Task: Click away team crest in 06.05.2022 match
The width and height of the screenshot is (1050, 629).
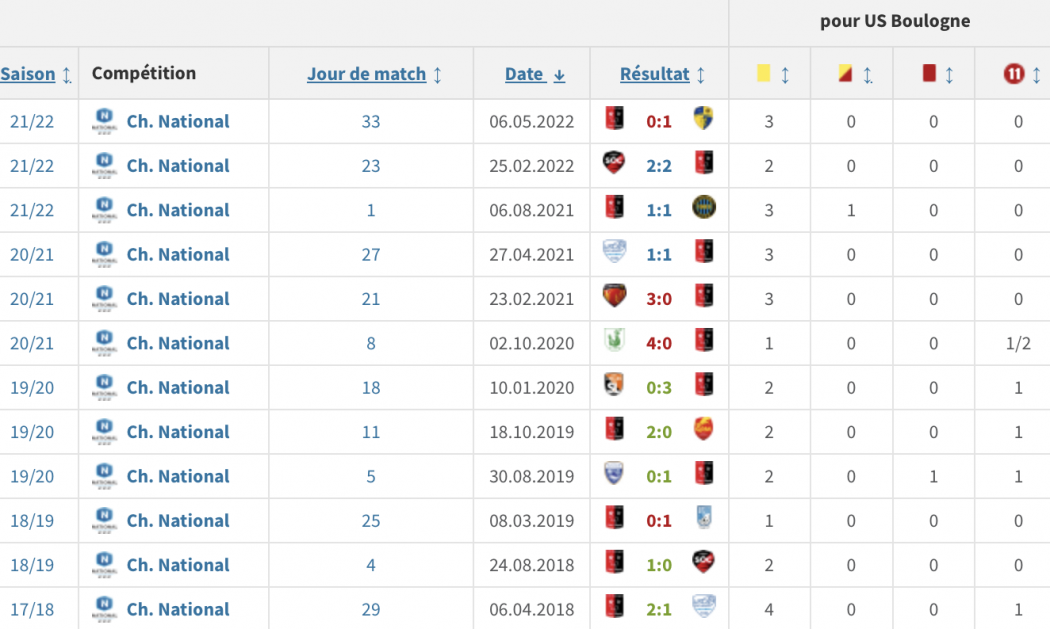Action: 703,121
